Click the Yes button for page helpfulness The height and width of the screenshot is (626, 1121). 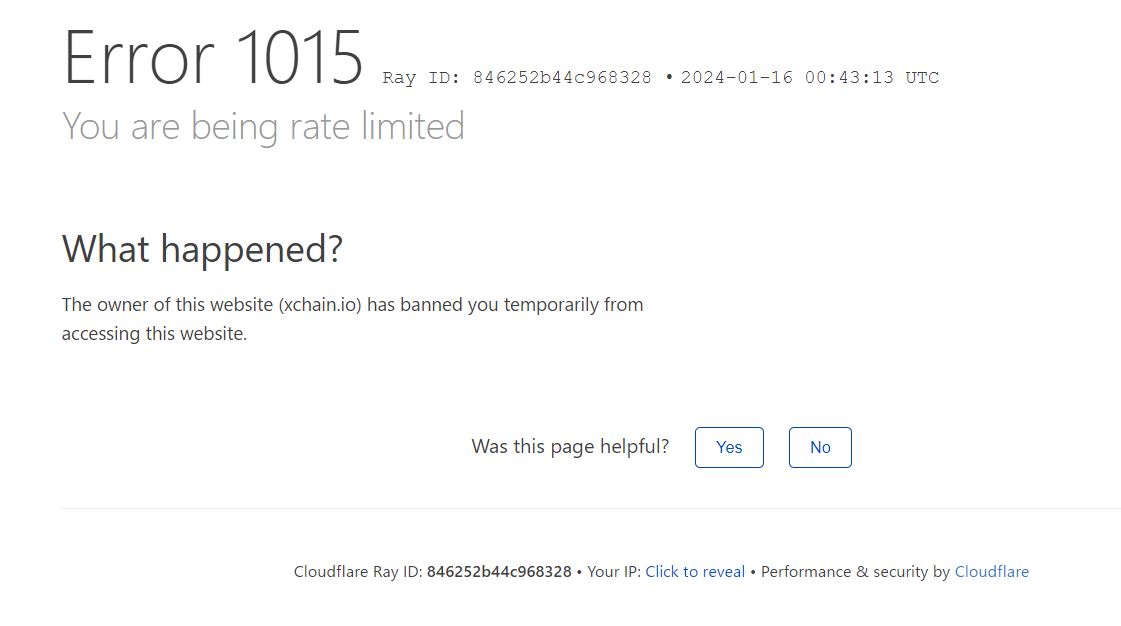click(729, 447)
